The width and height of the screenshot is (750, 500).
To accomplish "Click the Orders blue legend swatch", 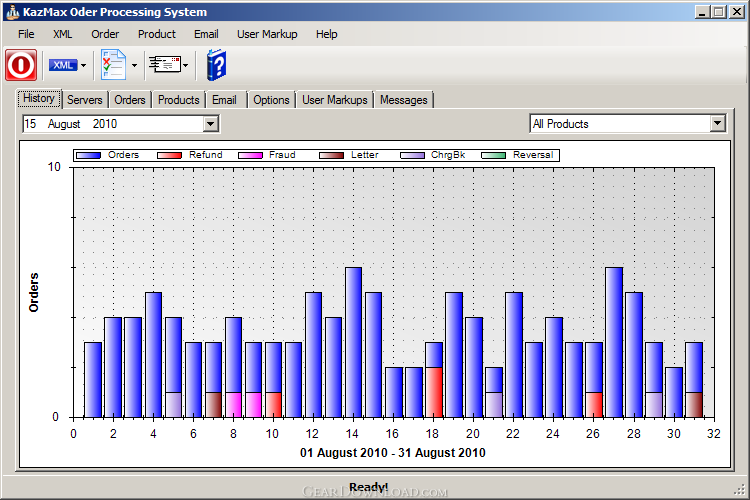I will 88,155.
